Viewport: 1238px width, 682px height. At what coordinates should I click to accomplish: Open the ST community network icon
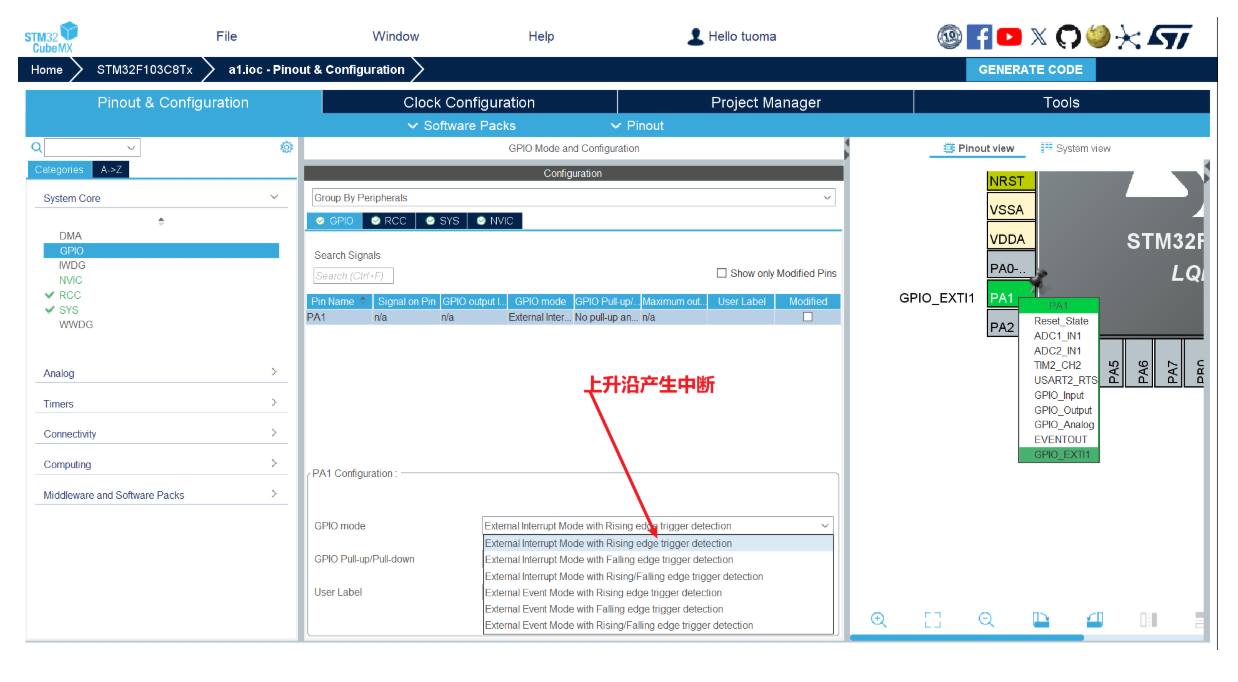pos(1128,37)
